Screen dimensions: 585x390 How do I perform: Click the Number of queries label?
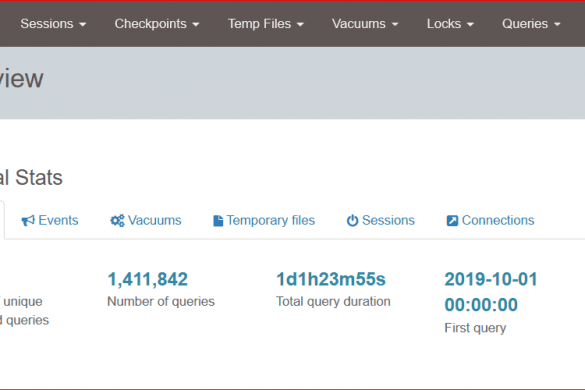point(161,302)
